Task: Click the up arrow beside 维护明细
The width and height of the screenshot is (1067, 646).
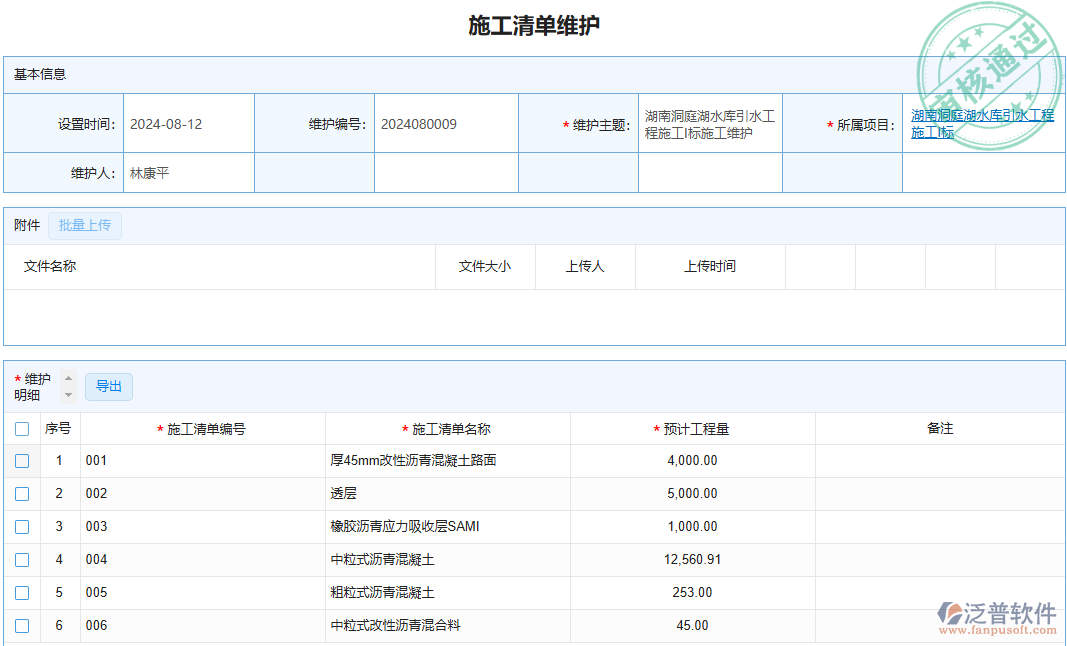Action: click(67, 380)
